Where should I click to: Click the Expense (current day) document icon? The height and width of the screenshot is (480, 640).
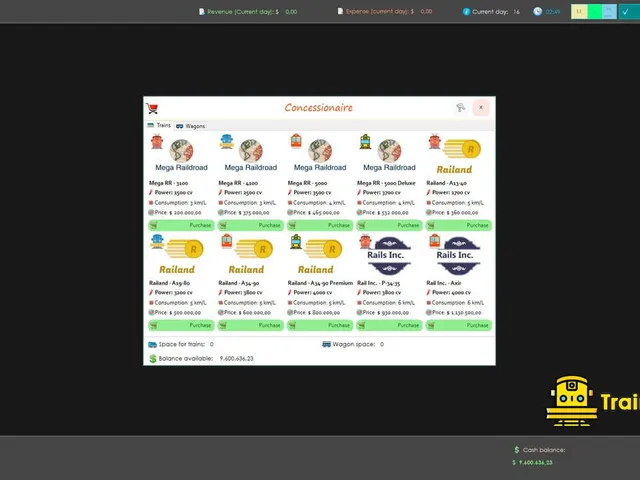click(340, 11)
